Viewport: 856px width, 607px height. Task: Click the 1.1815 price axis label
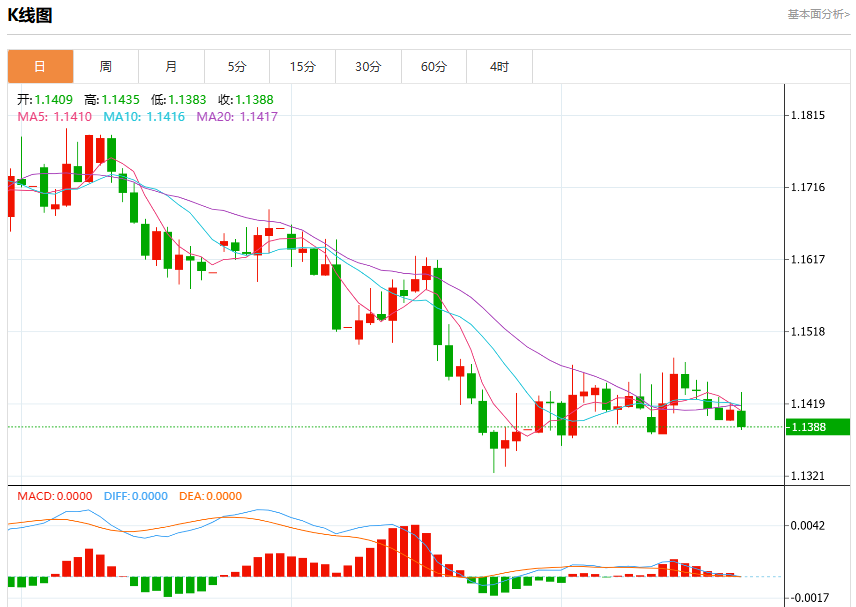(808, 115)
